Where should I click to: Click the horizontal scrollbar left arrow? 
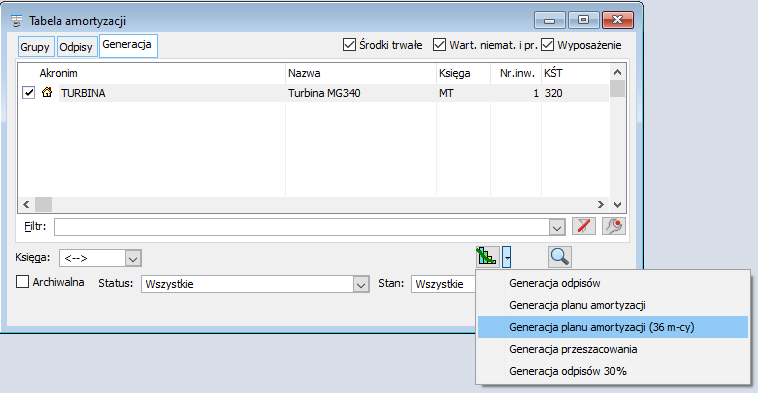coord(26,204)
